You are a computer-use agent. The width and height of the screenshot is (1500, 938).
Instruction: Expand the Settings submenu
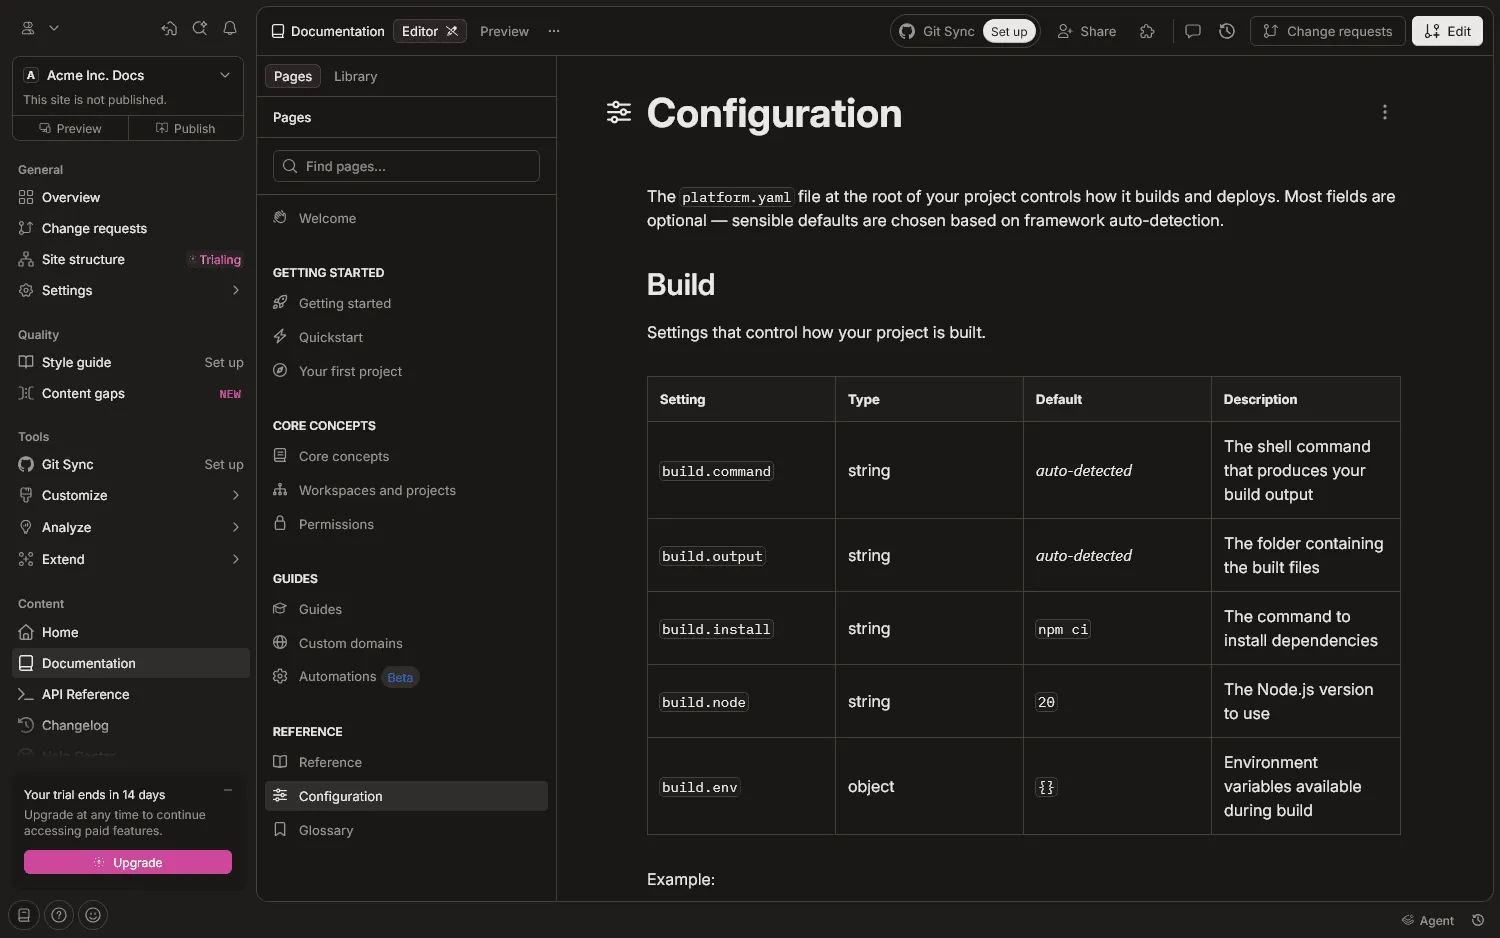click(236, 290)
